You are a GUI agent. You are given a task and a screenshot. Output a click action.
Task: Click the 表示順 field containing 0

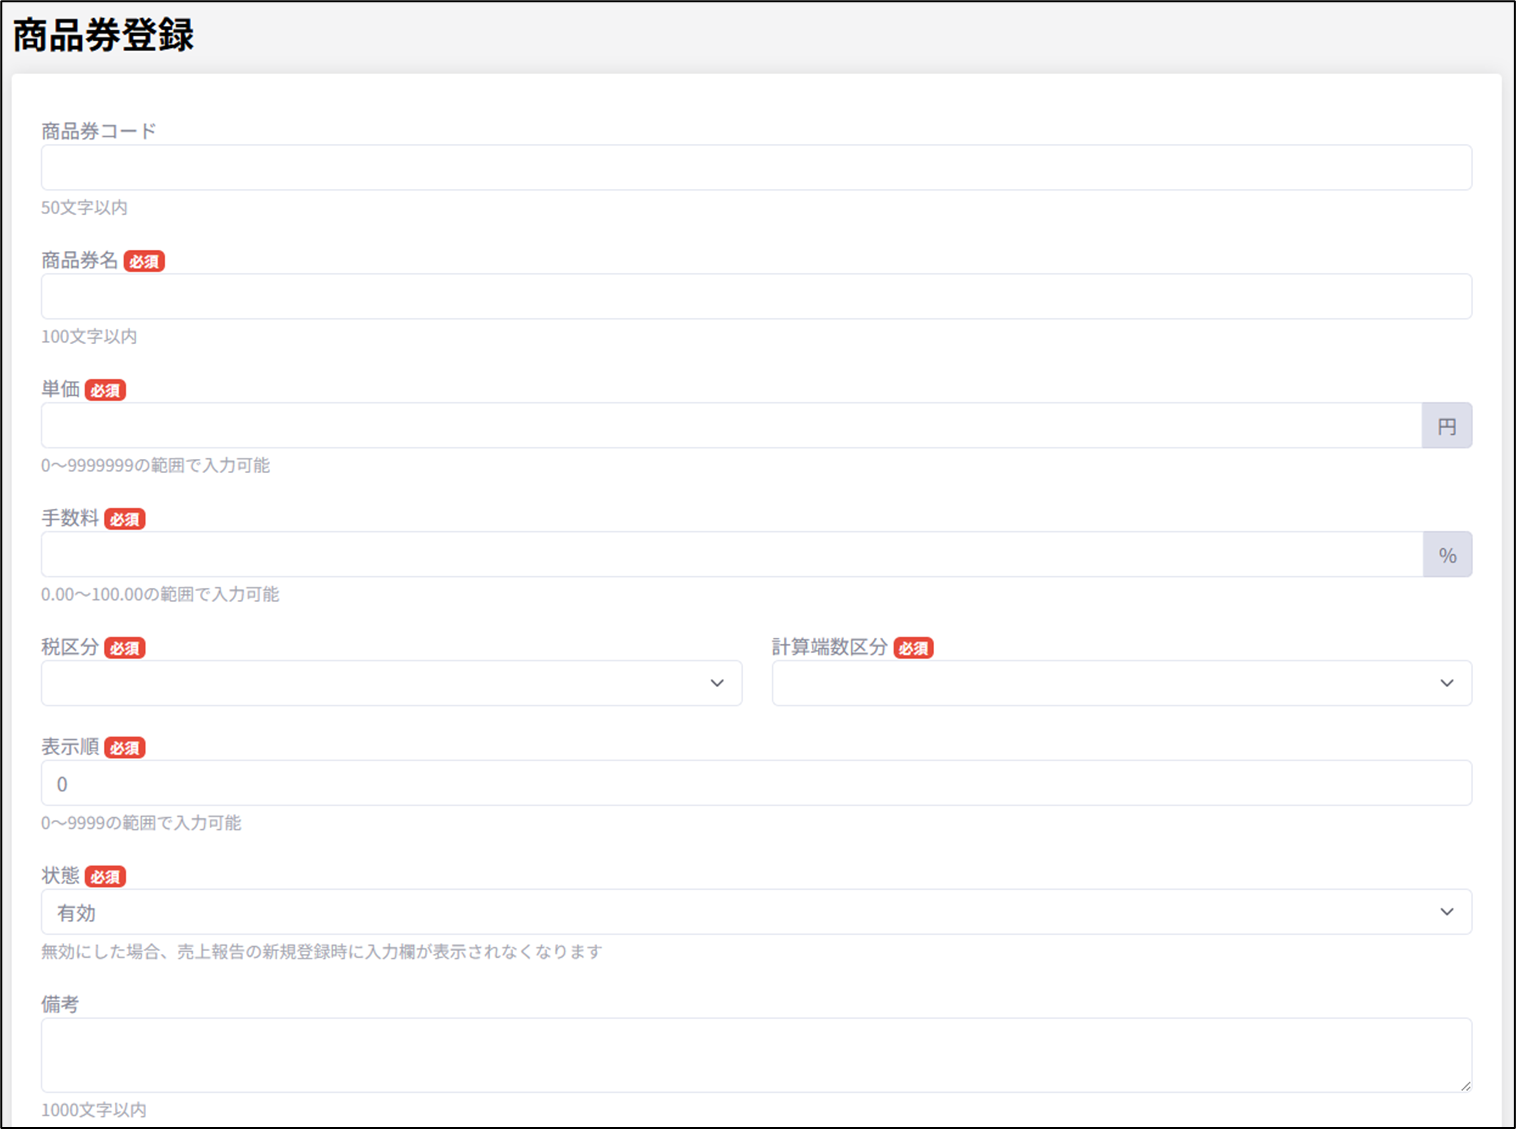point(755,783)
